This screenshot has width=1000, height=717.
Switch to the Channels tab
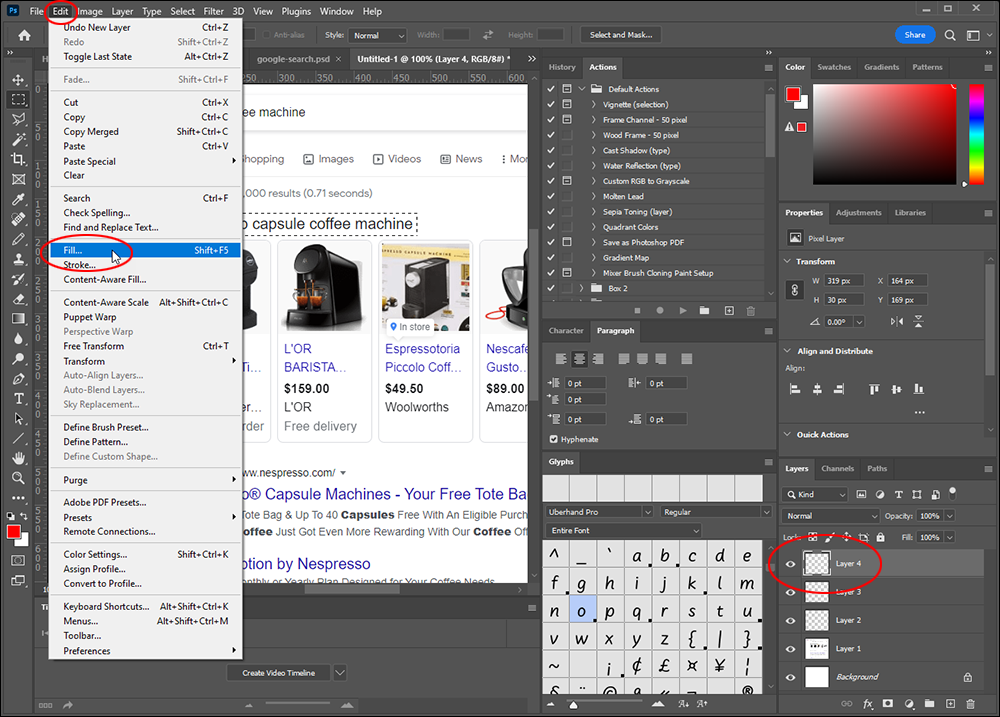click(x=837, y=468)
